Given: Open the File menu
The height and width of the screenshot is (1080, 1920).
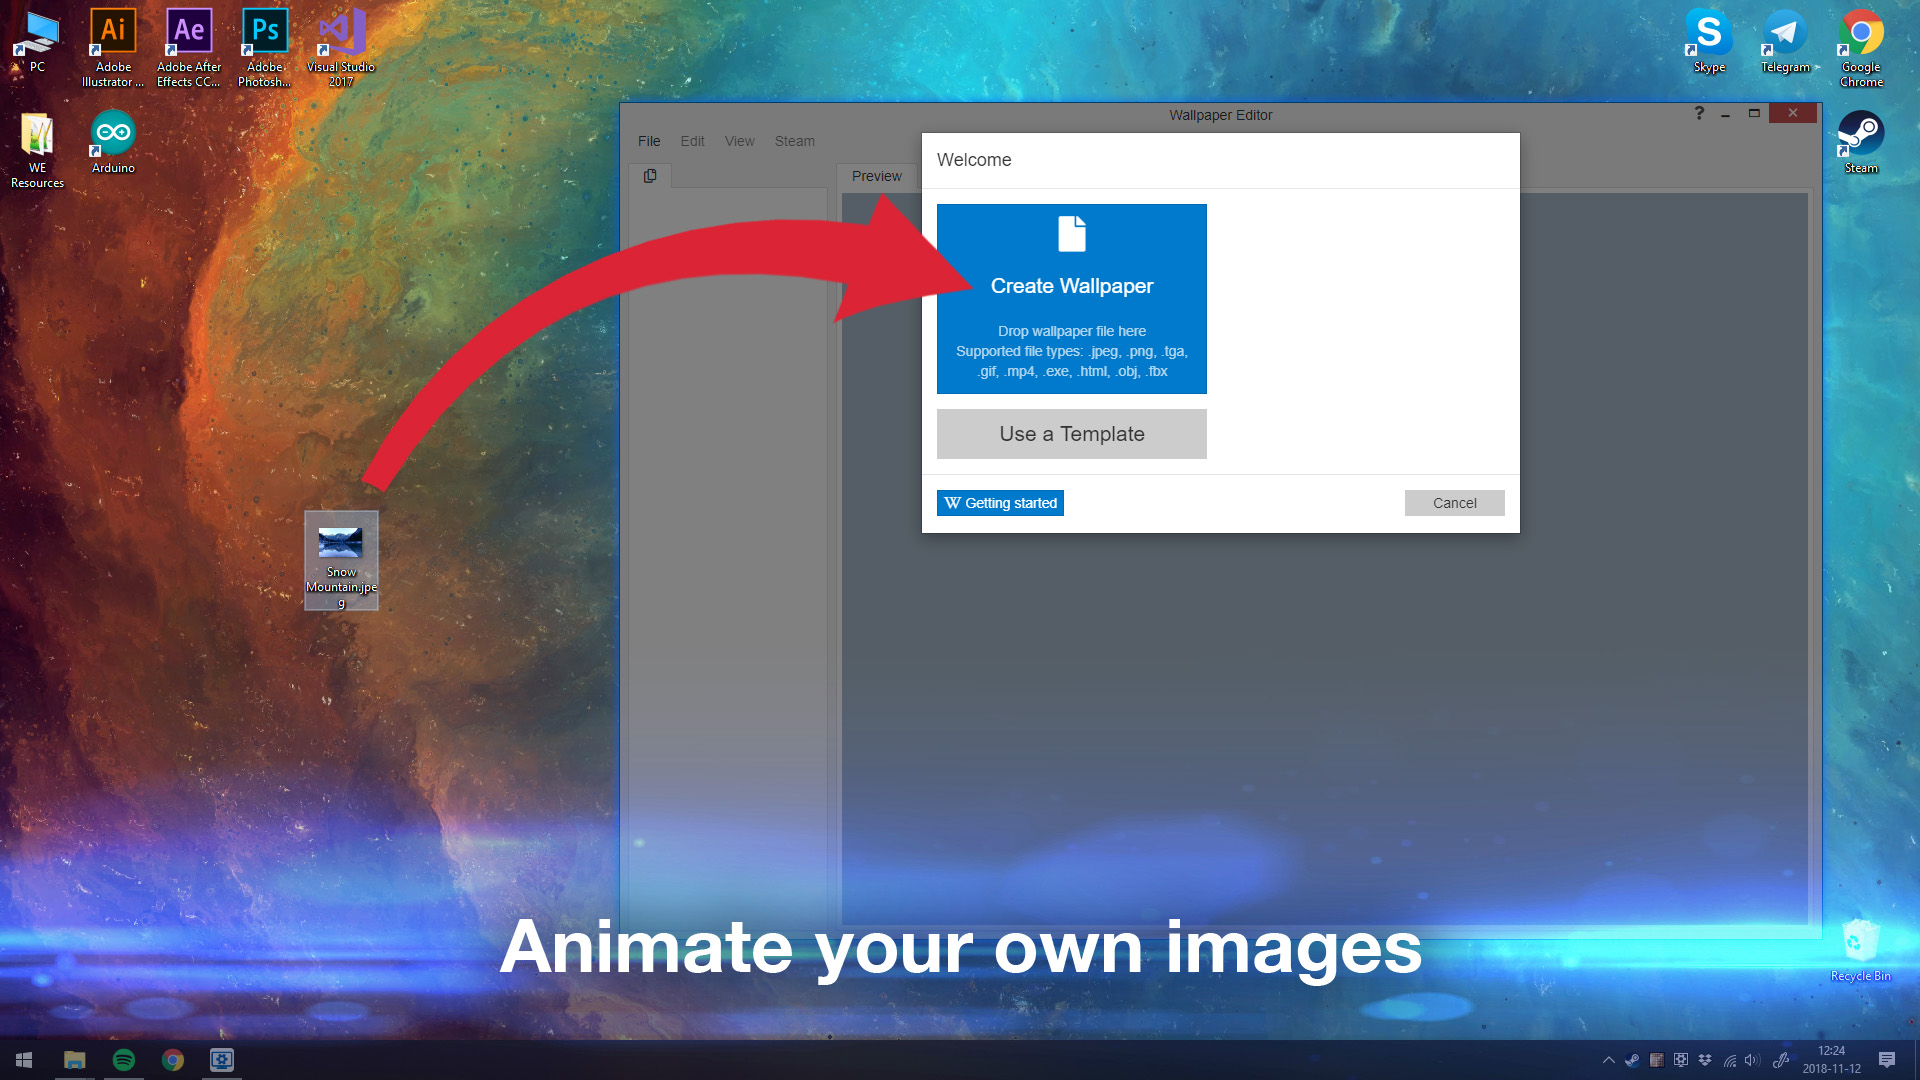Looking at the screenshot, I should coord(649,140).
